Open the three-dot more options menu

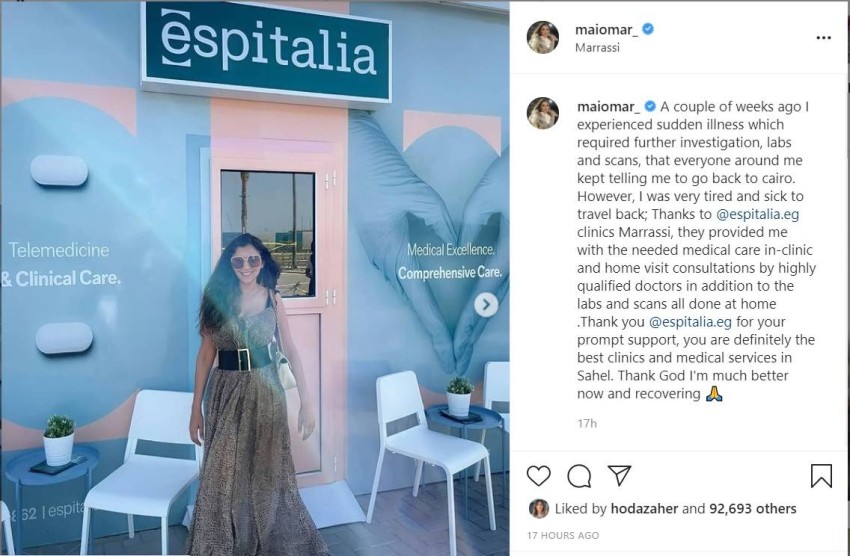pyautogui.click(x=823, y=38)
